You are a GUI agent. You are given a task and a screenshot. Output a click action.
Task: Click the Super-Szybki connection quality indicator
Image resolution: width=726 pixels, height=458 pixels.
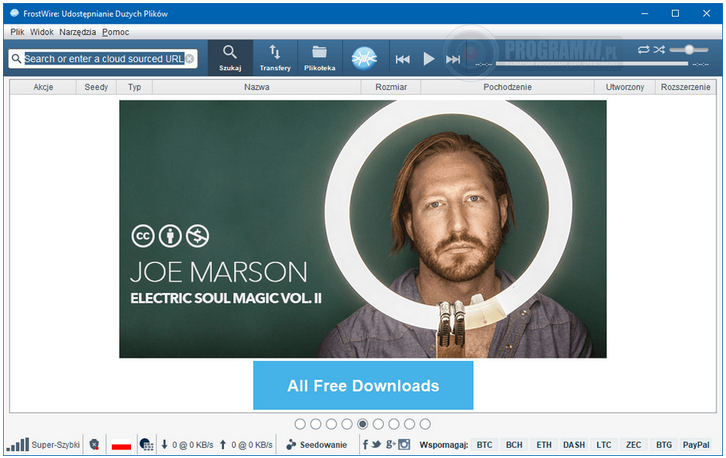pyautogui.click(x=43, y=445)
